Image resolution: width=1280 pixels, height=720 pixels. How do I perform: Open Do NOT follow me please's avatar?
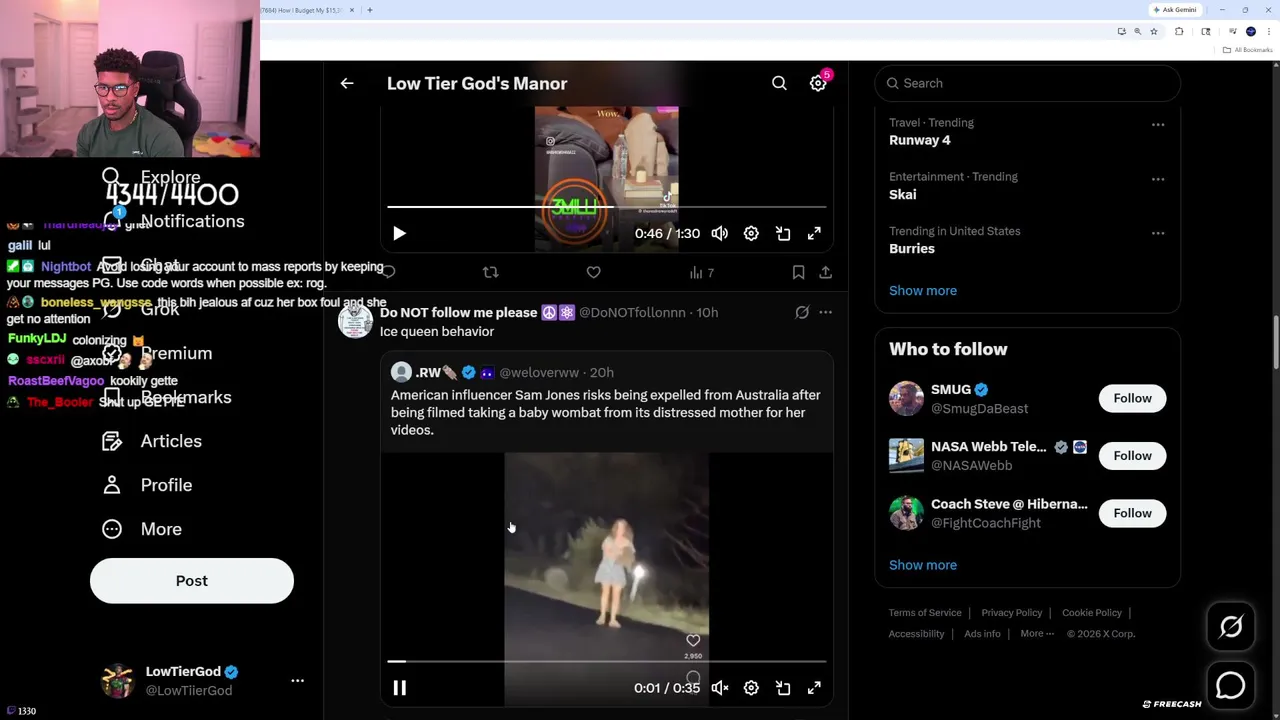(x=355, y=321)
